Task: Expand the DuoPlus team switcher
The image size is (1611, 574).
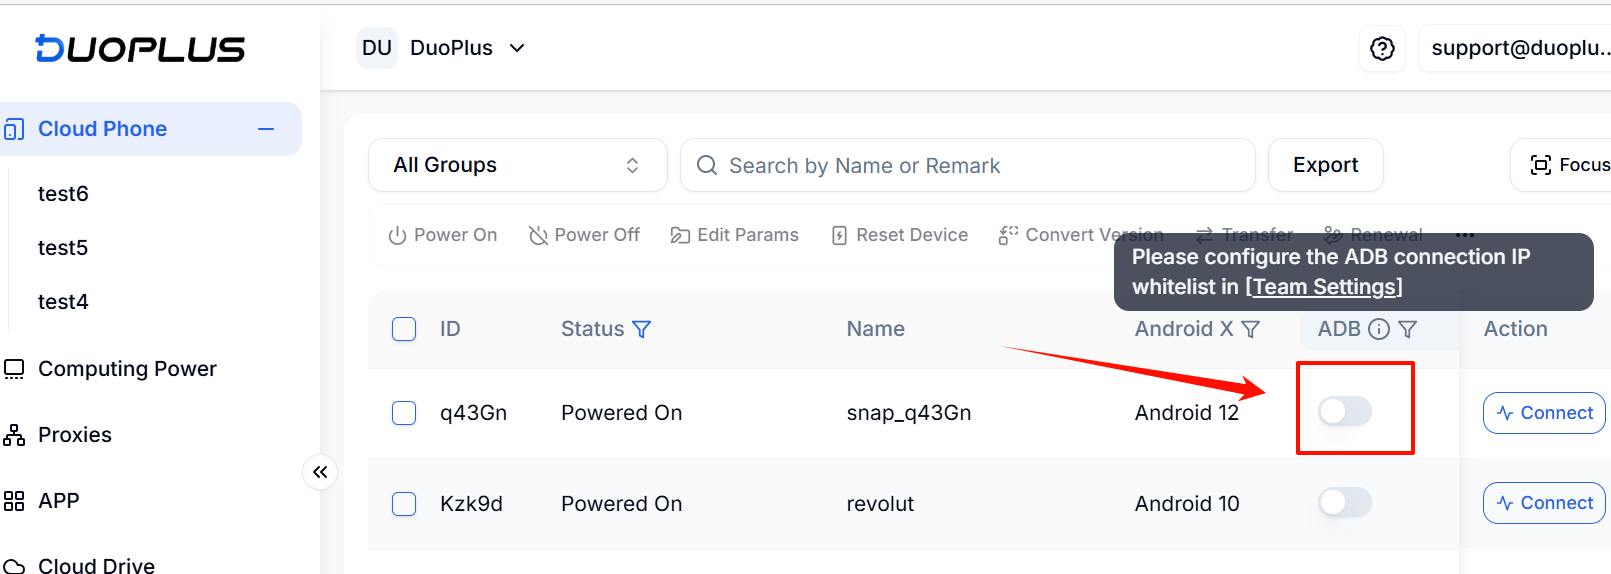Action: pos(442,48)
